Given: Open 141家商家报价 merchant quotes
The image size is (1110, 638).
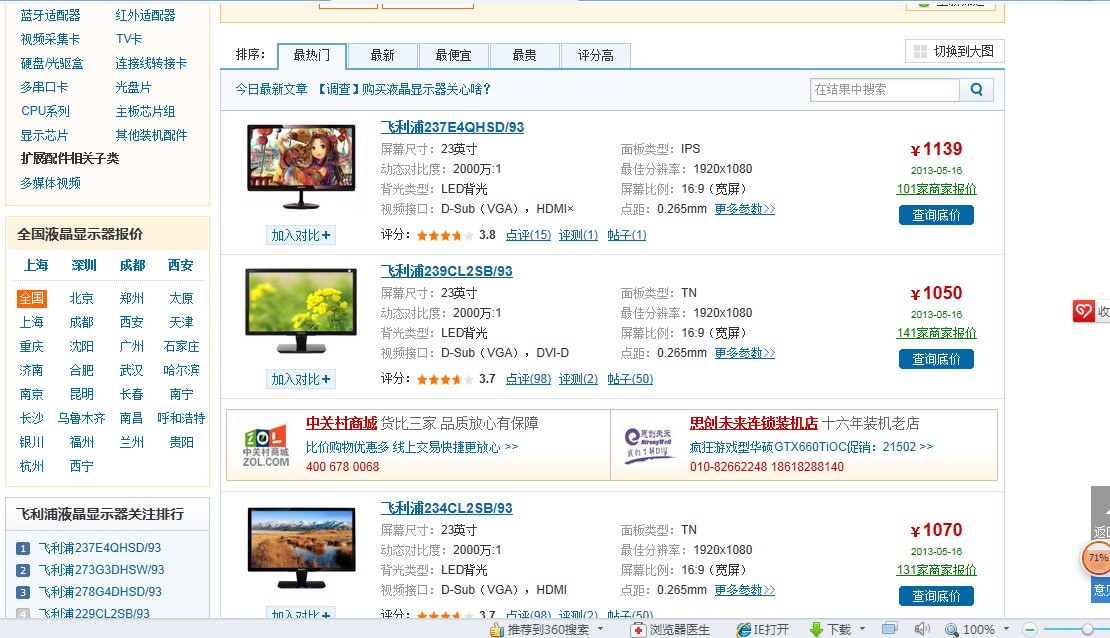Looking at the screenshot, I should click(936, 333).
